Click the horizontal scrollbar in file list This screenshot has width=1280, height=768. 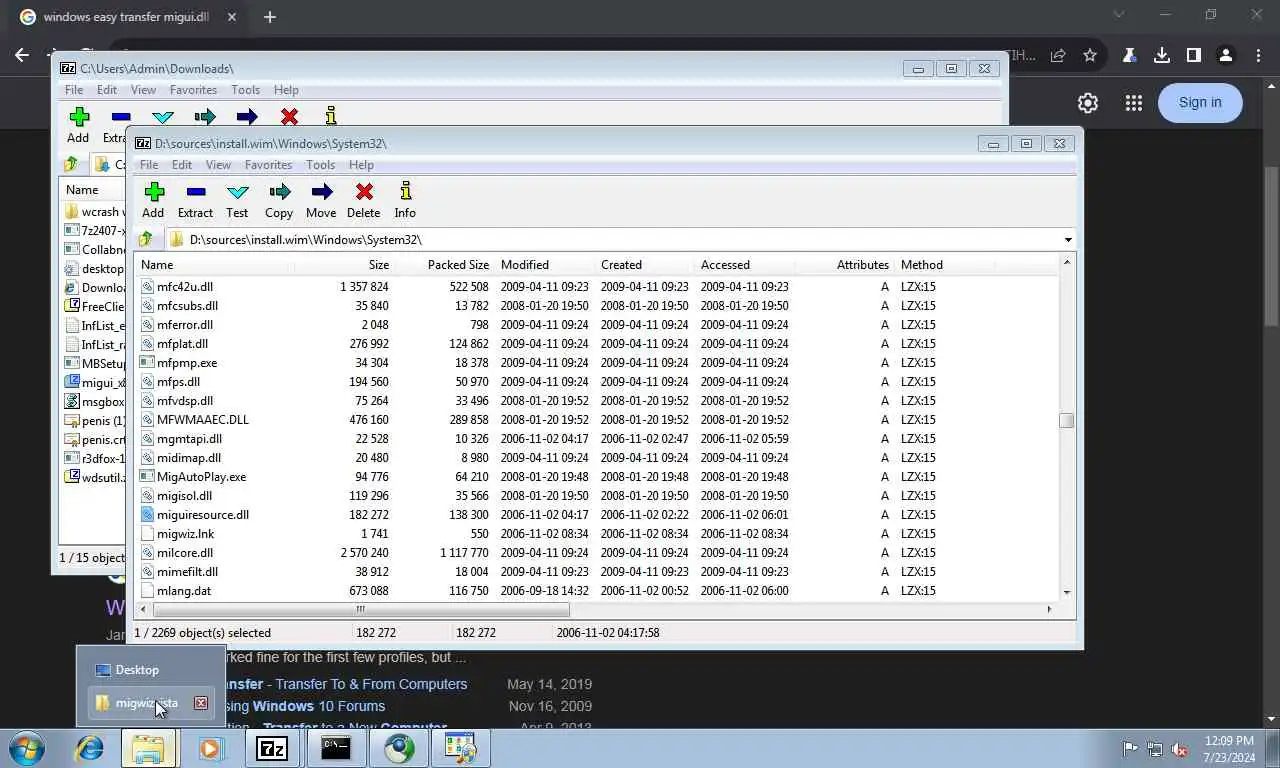[360, 609]
